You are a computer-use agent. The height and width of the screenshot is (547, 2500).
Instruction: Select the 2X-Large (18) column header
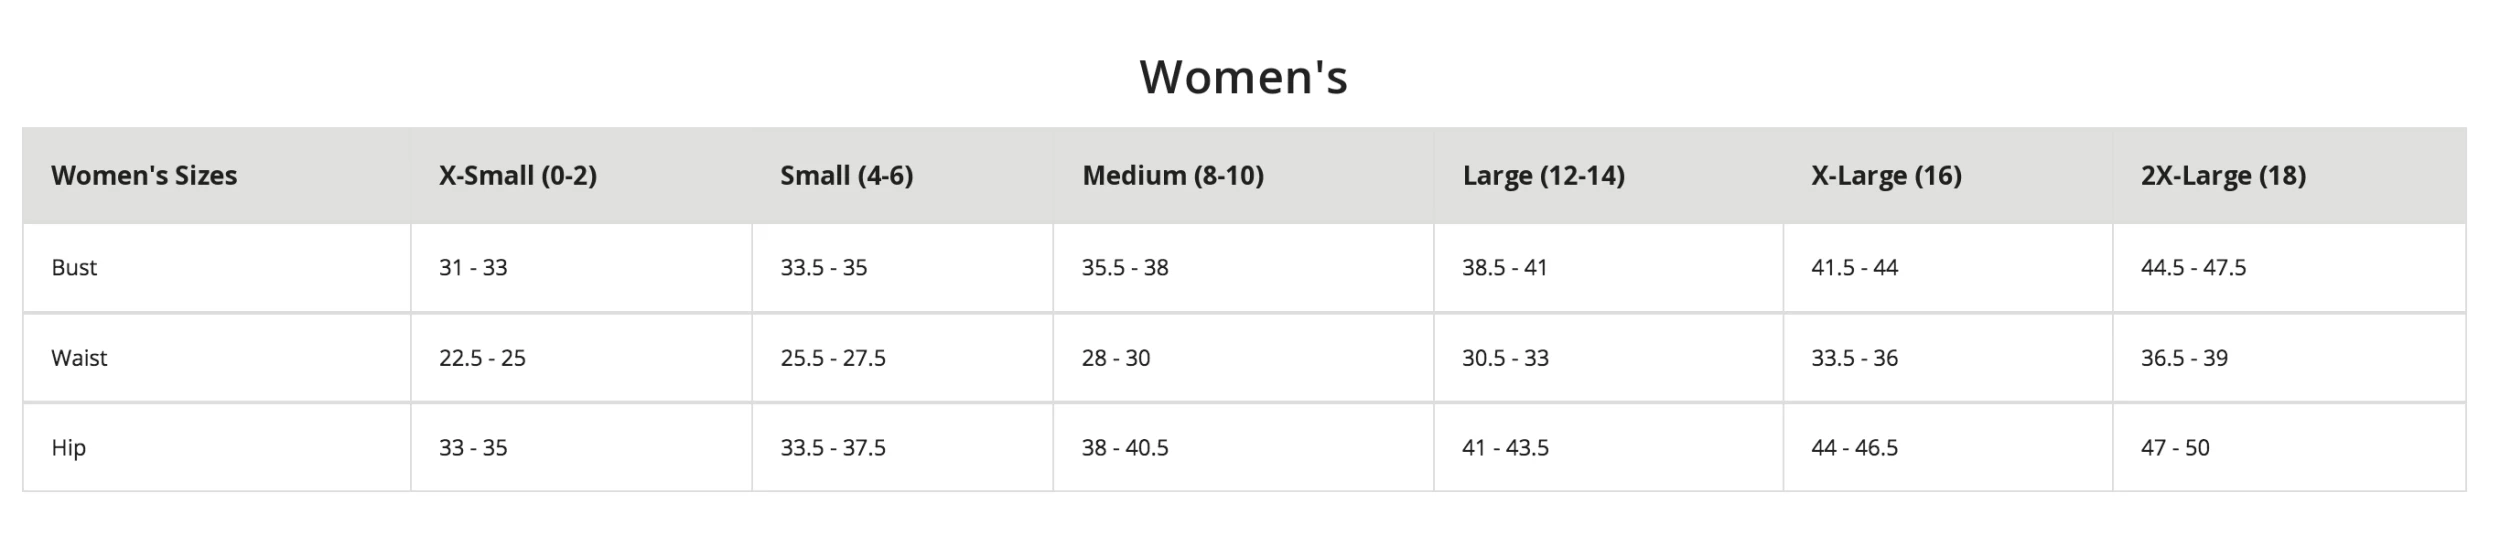[2222, 176]
